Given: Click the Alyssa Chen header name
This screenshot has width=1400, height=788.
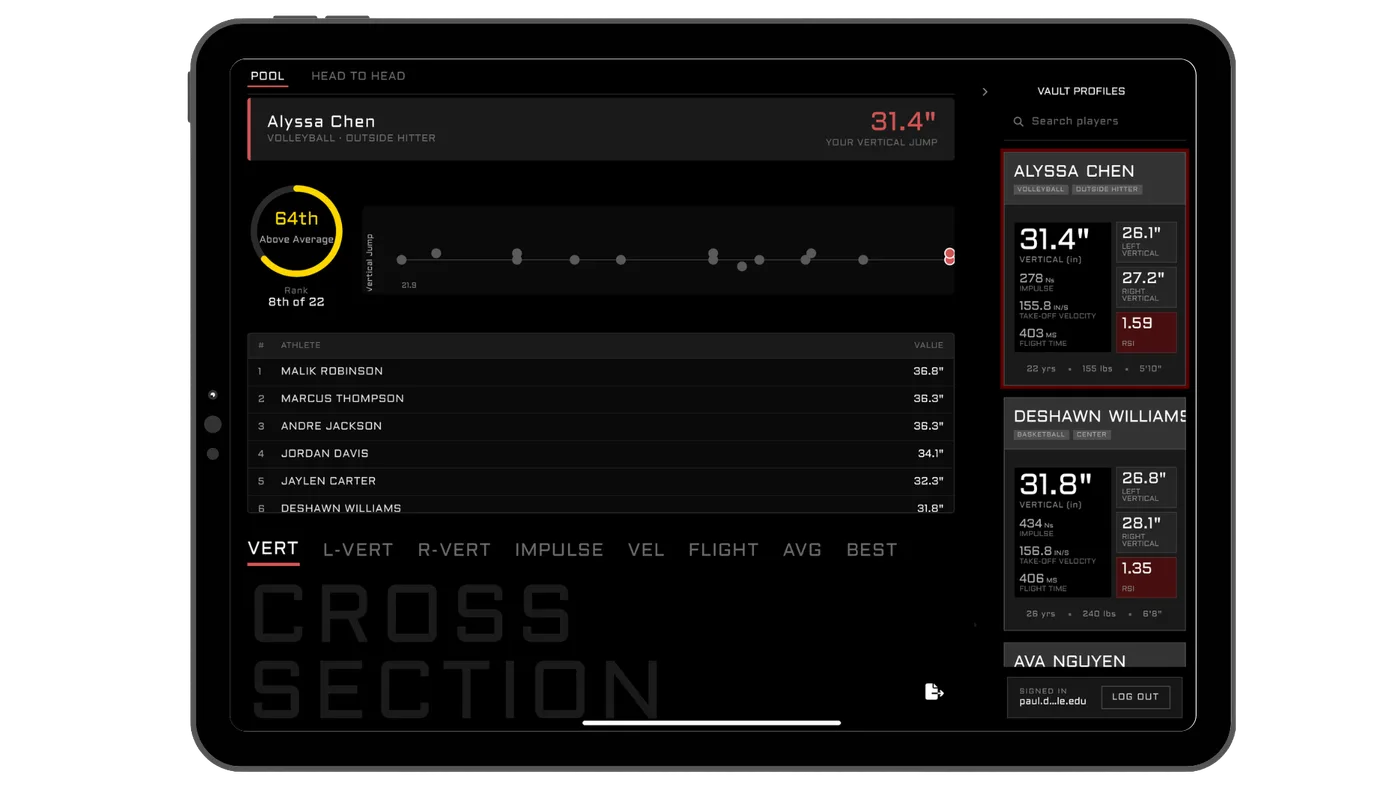Looking at the screenshot, I should click(x=321, y=122).
